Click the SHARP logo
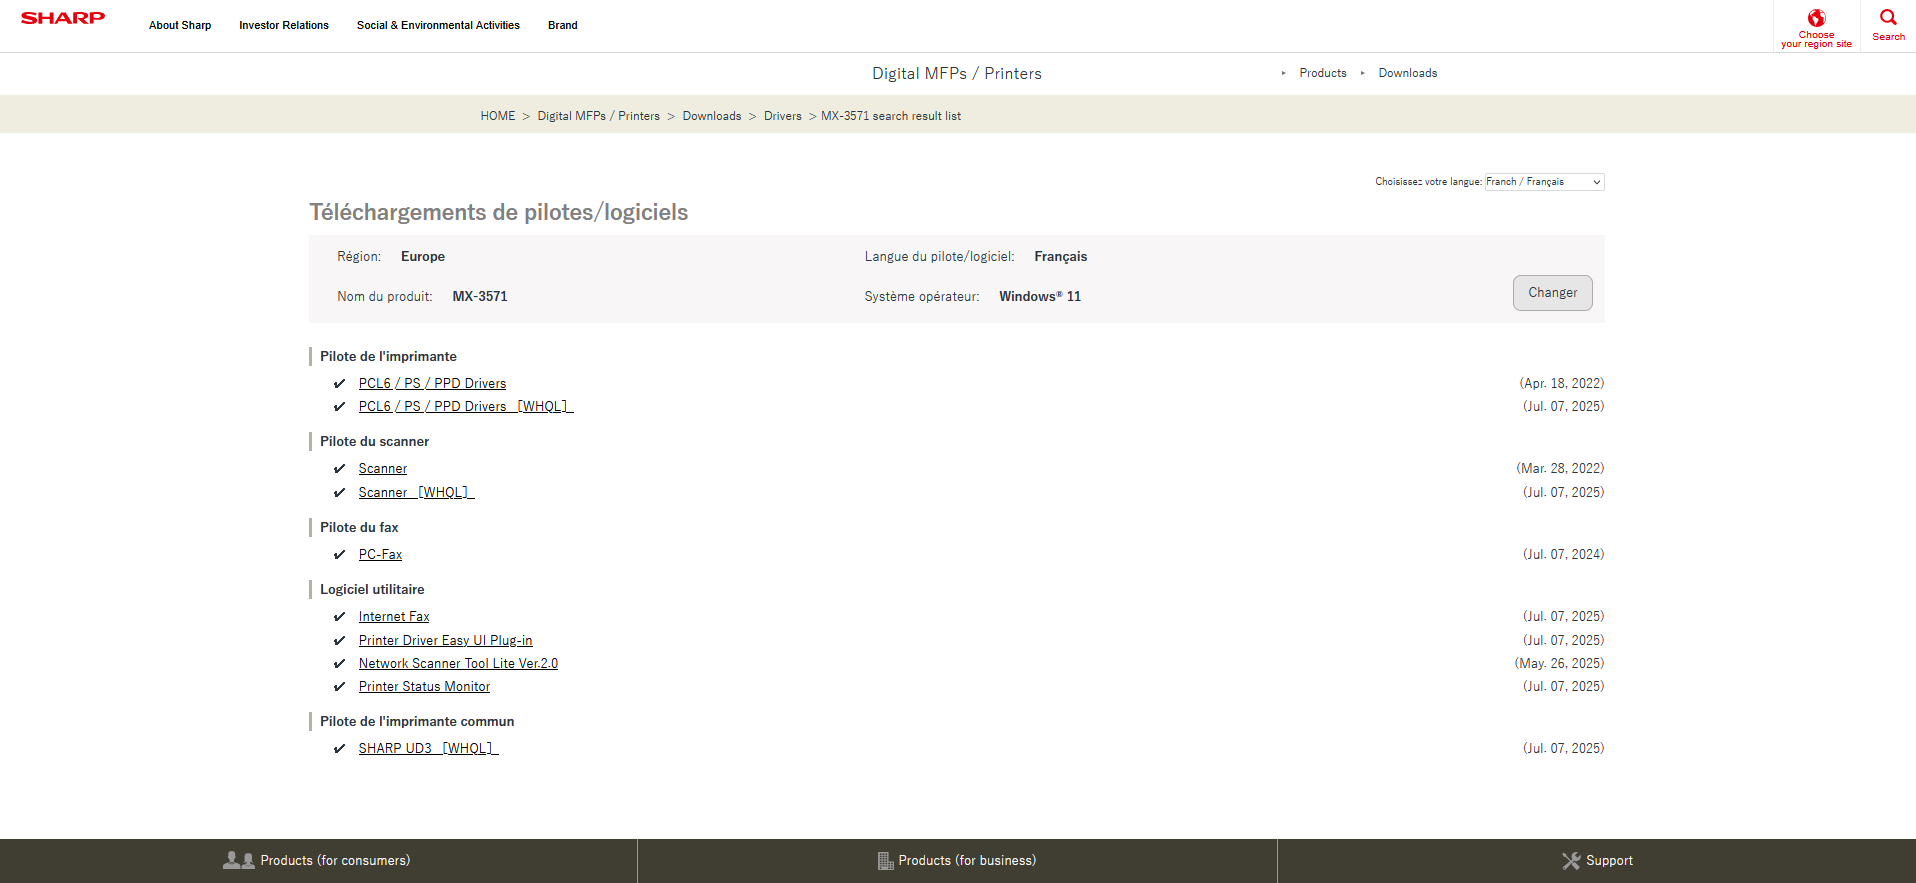Viewport: 1916px width, 883px height. 63,18
